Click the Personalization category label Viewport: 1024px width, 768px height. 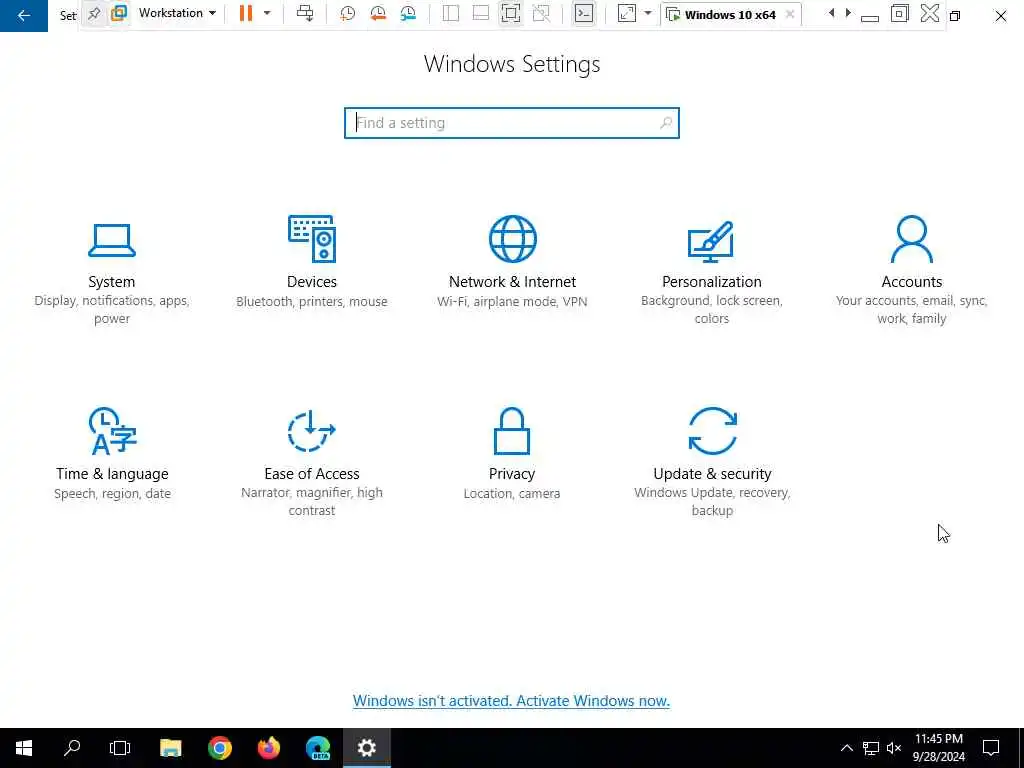coord(712,281)
